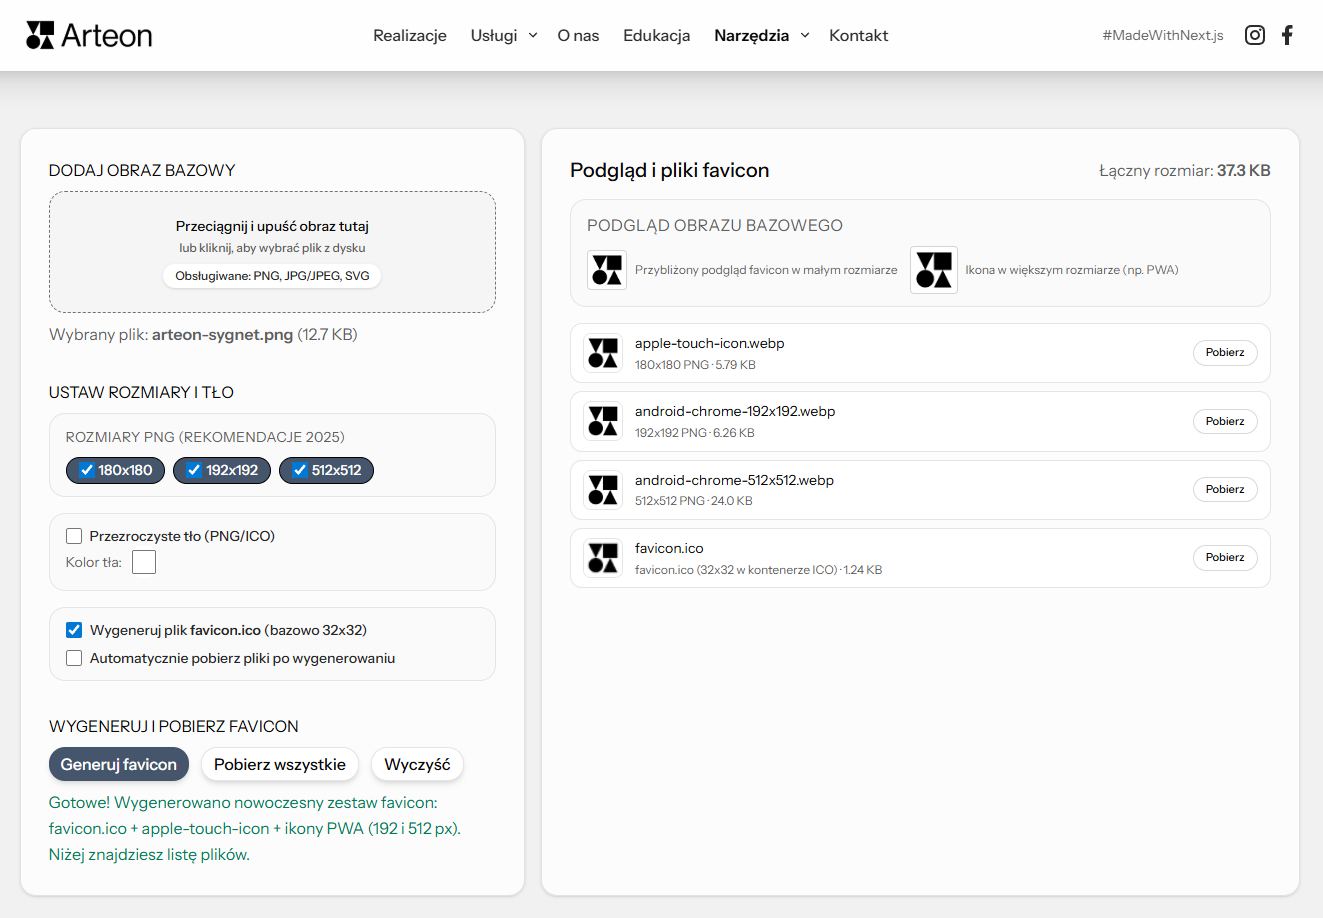Open the Kolor tła color swatch
Viewport: 1323px width, 918px height.
[144, 562]
